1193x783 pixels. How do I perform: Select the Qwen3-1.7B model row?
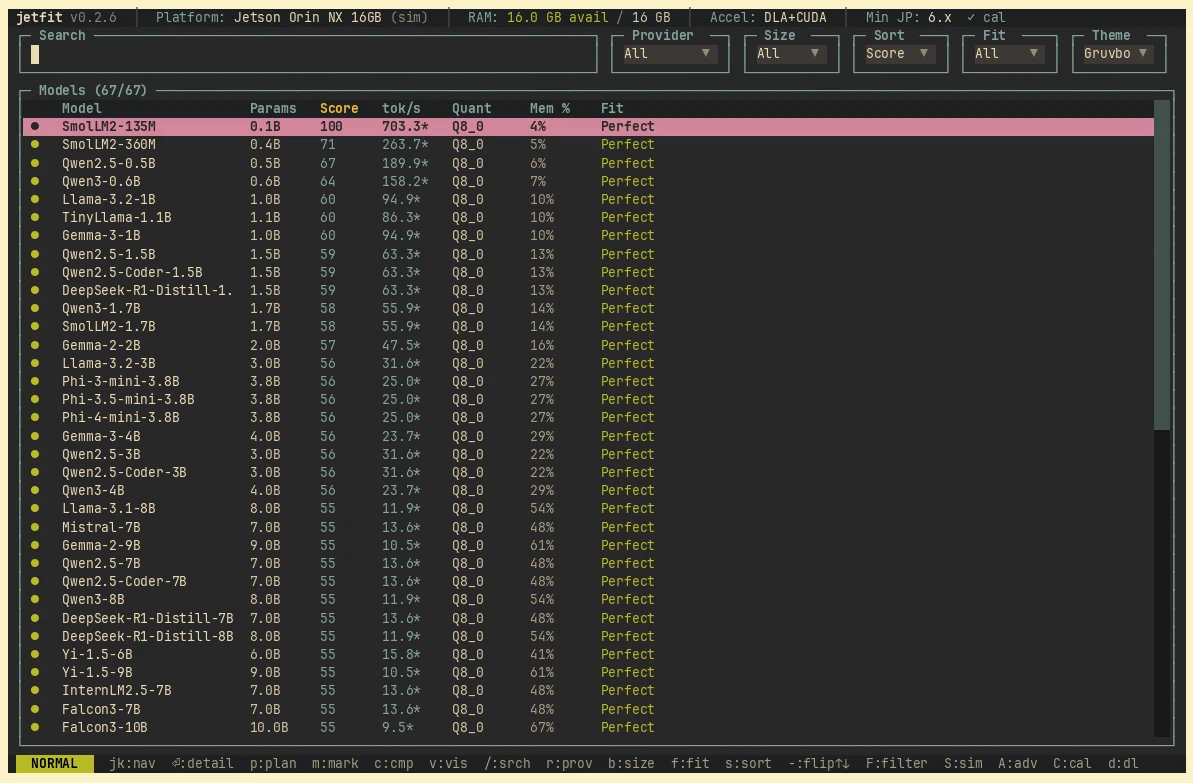588,308
